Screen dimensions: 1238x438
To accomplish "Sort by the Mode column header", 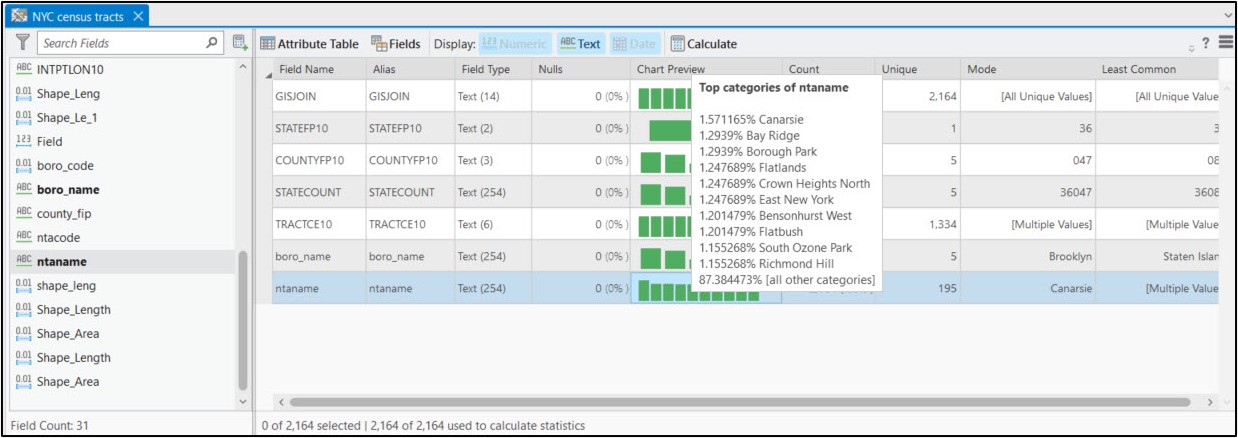I will 1028,69.
